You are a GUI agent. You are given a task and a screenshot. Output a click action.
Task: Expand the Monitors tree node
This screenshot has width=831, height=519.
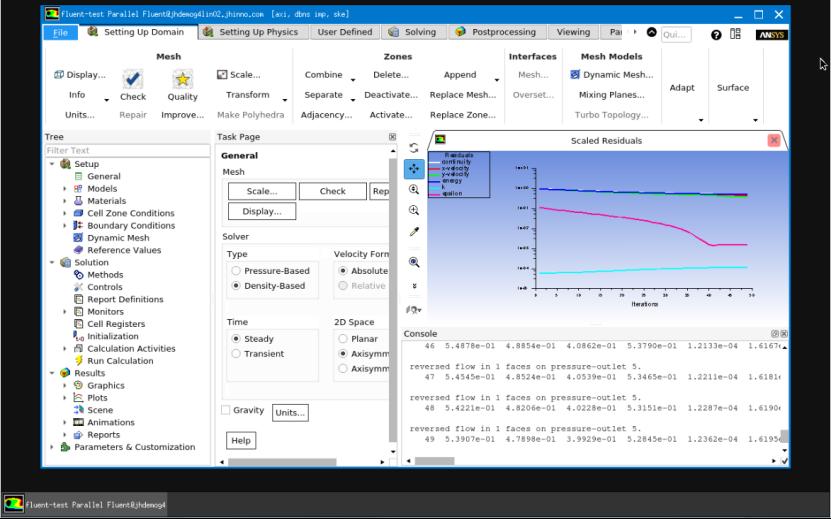(65, 312)
